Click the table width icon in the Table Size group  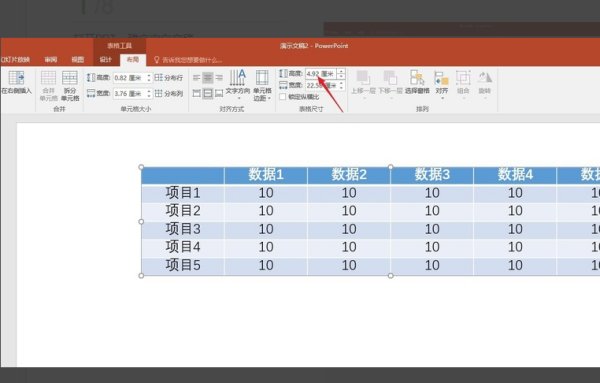point(283,85)
